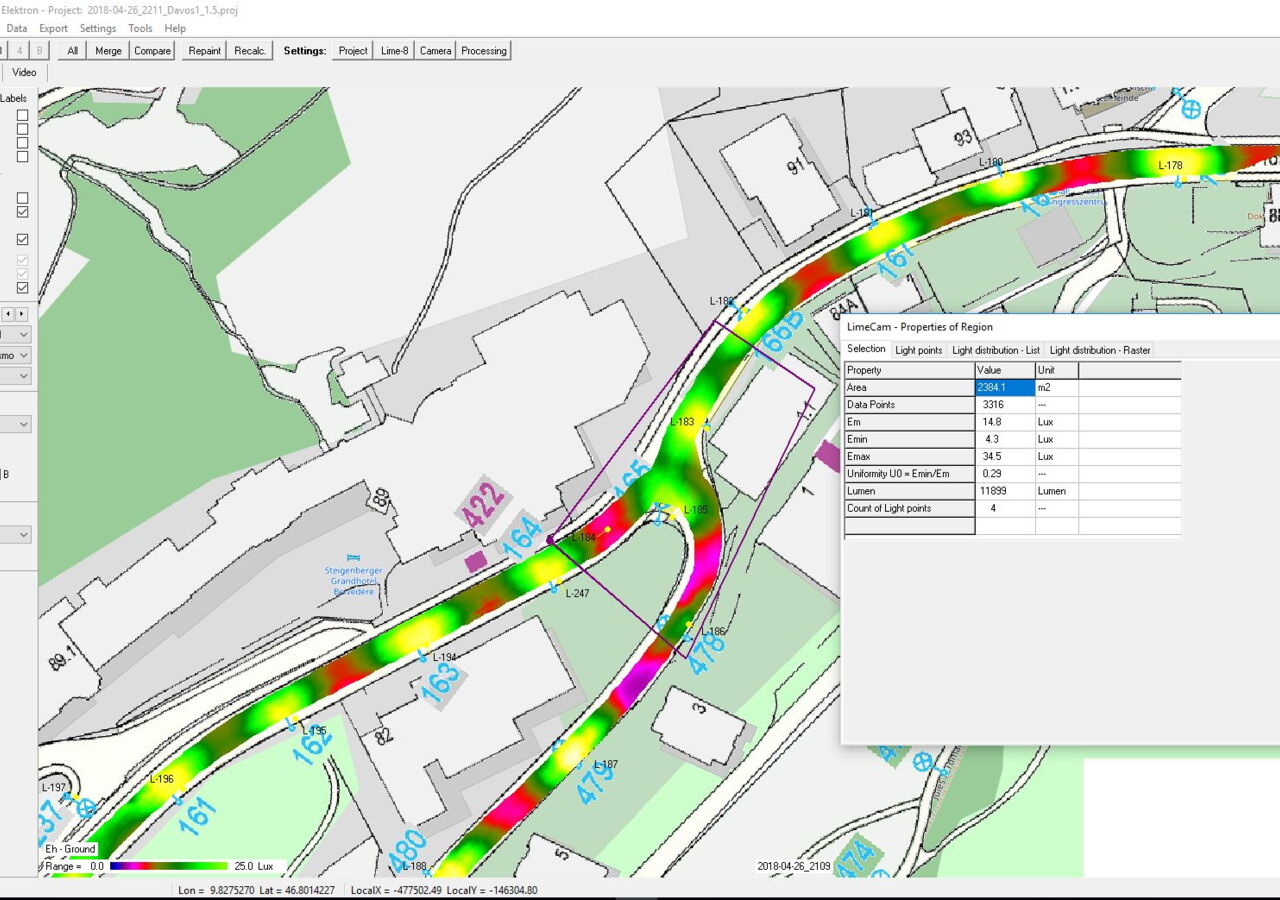This screenshot has width=1280, height=900.
Task: Open Processing settings button
Action: [x=484, y=51]
